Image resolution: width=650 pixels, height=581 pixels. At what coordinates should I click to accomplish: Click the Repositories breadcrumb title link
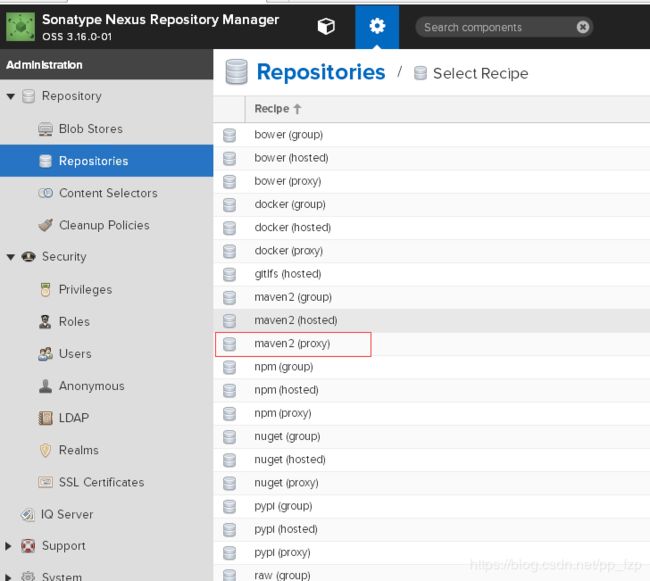tap(321, 72)
